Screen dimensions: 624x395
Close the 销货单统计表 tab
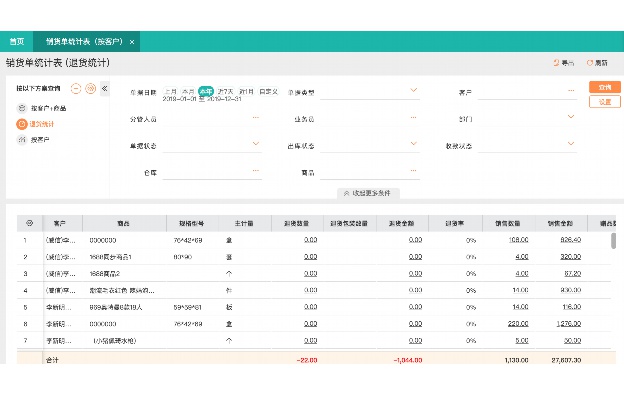132,42
